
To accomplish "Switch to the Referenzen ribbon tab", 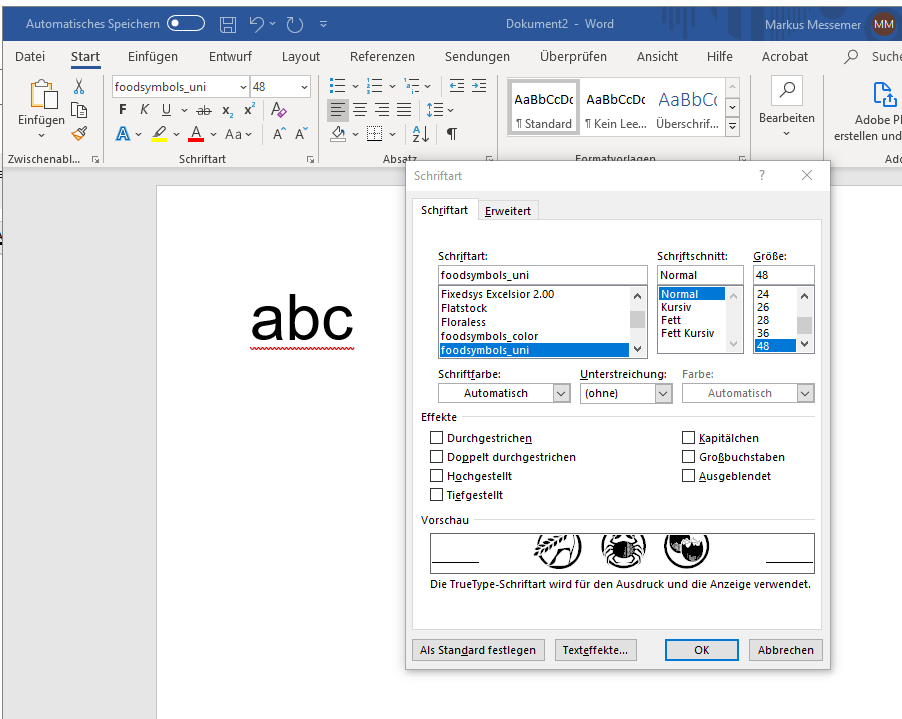I will pyautogui.click(x=382, y=56).
